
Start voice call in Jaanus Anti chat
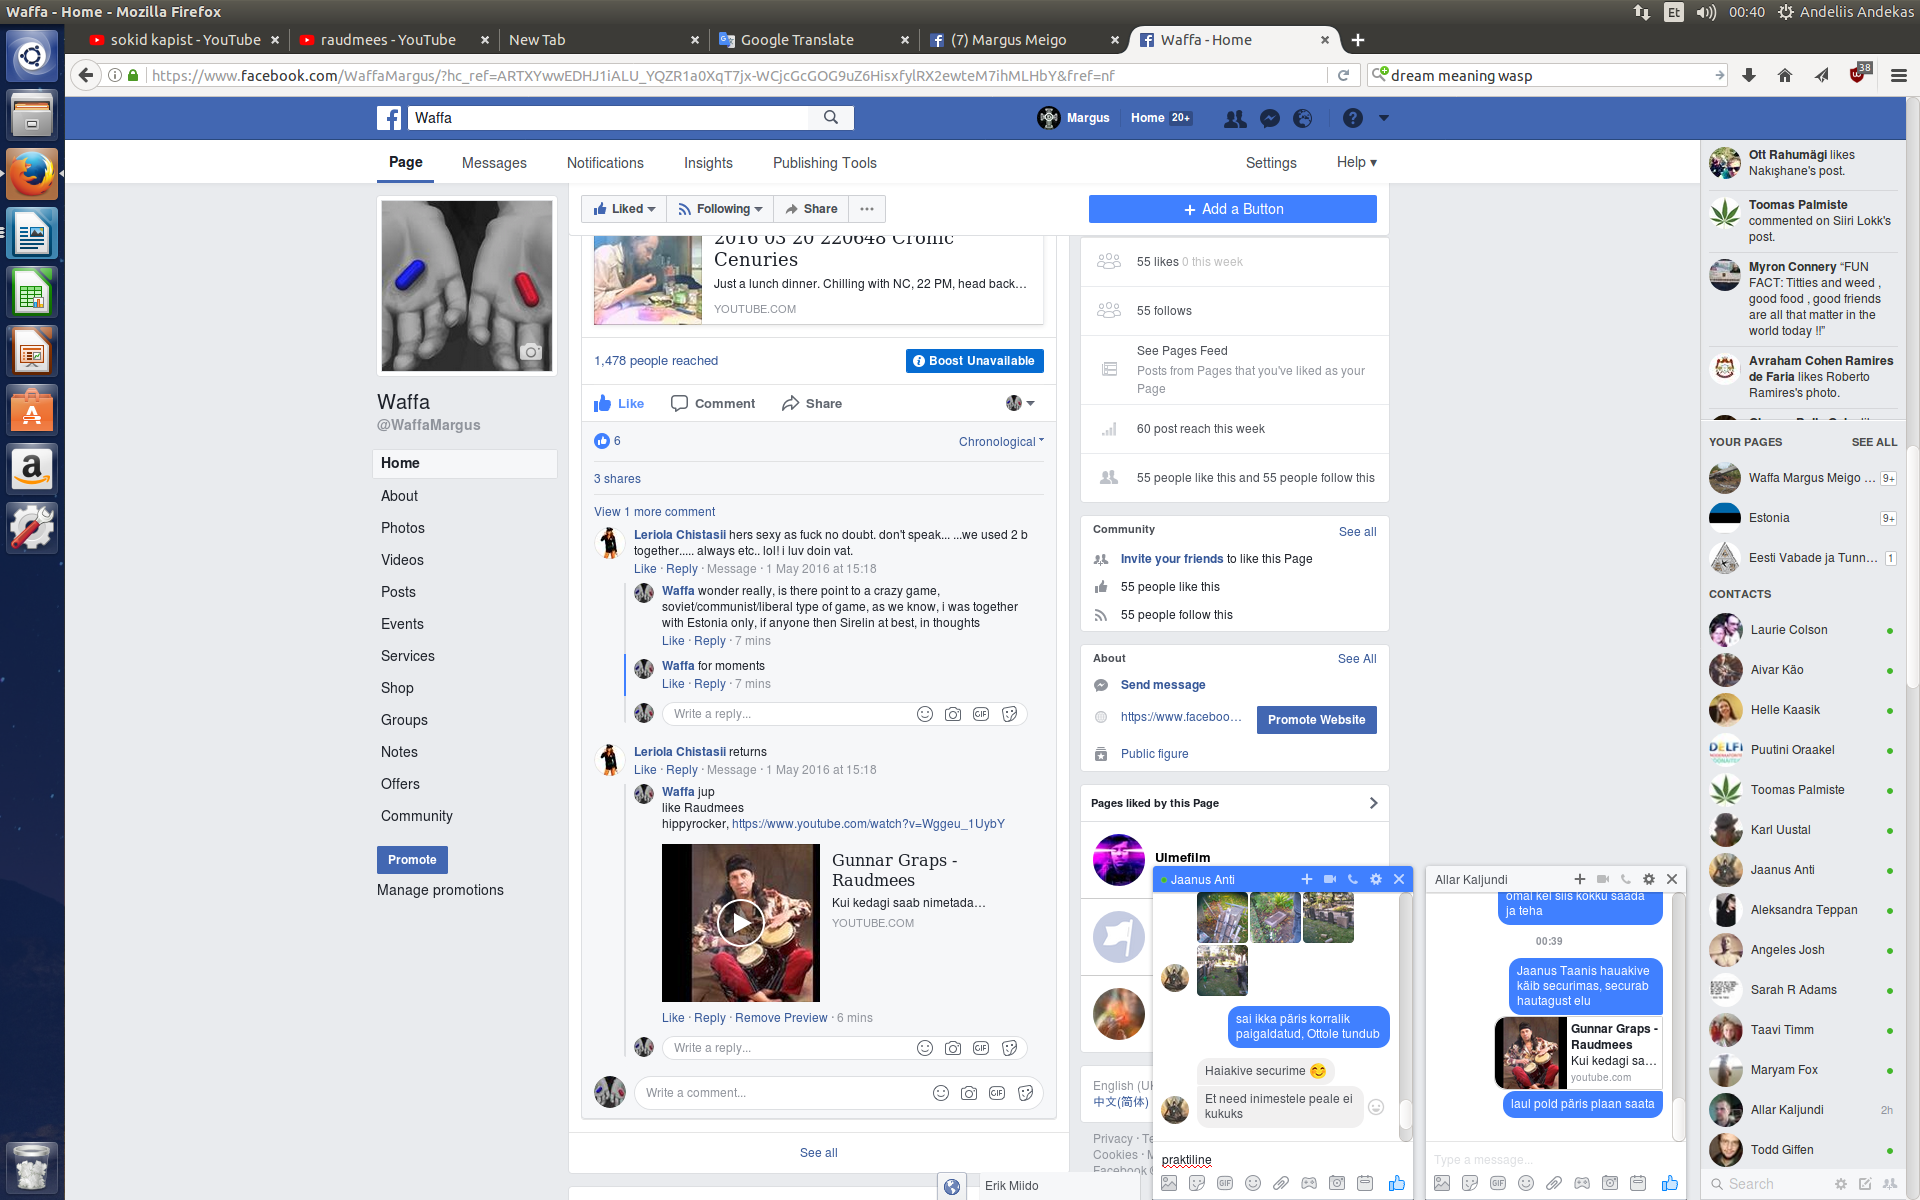click(1353, 879)
